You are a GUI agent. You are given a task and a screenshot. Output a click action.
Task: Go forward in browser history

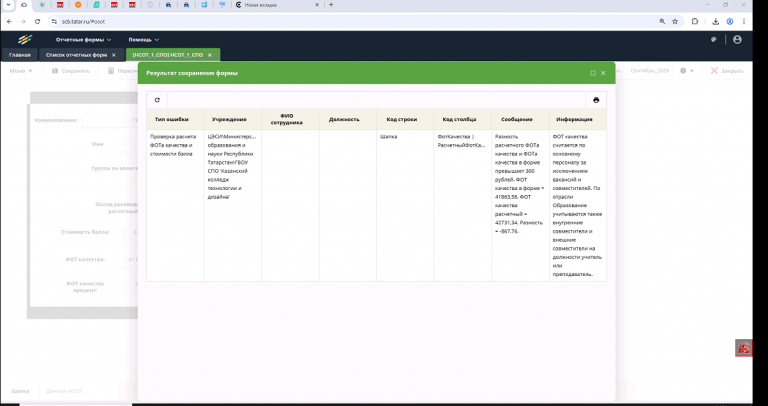23,22
